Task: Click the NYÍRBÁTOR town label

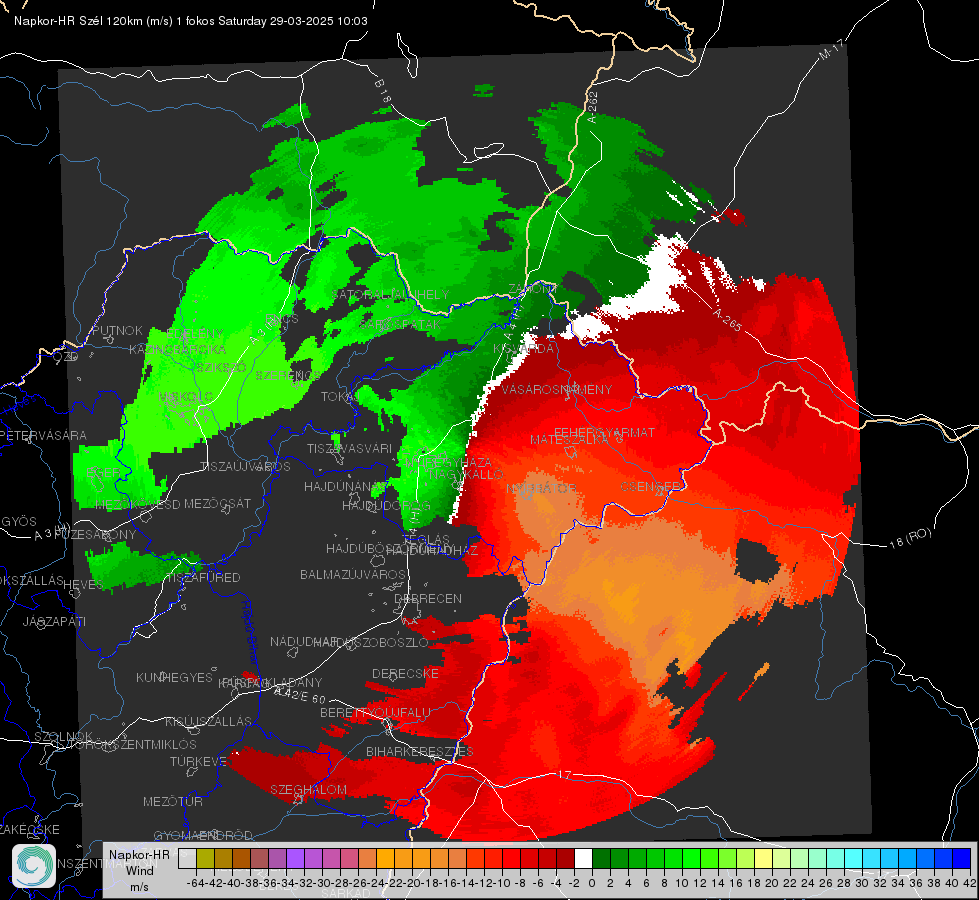Action: coord(541,488)
